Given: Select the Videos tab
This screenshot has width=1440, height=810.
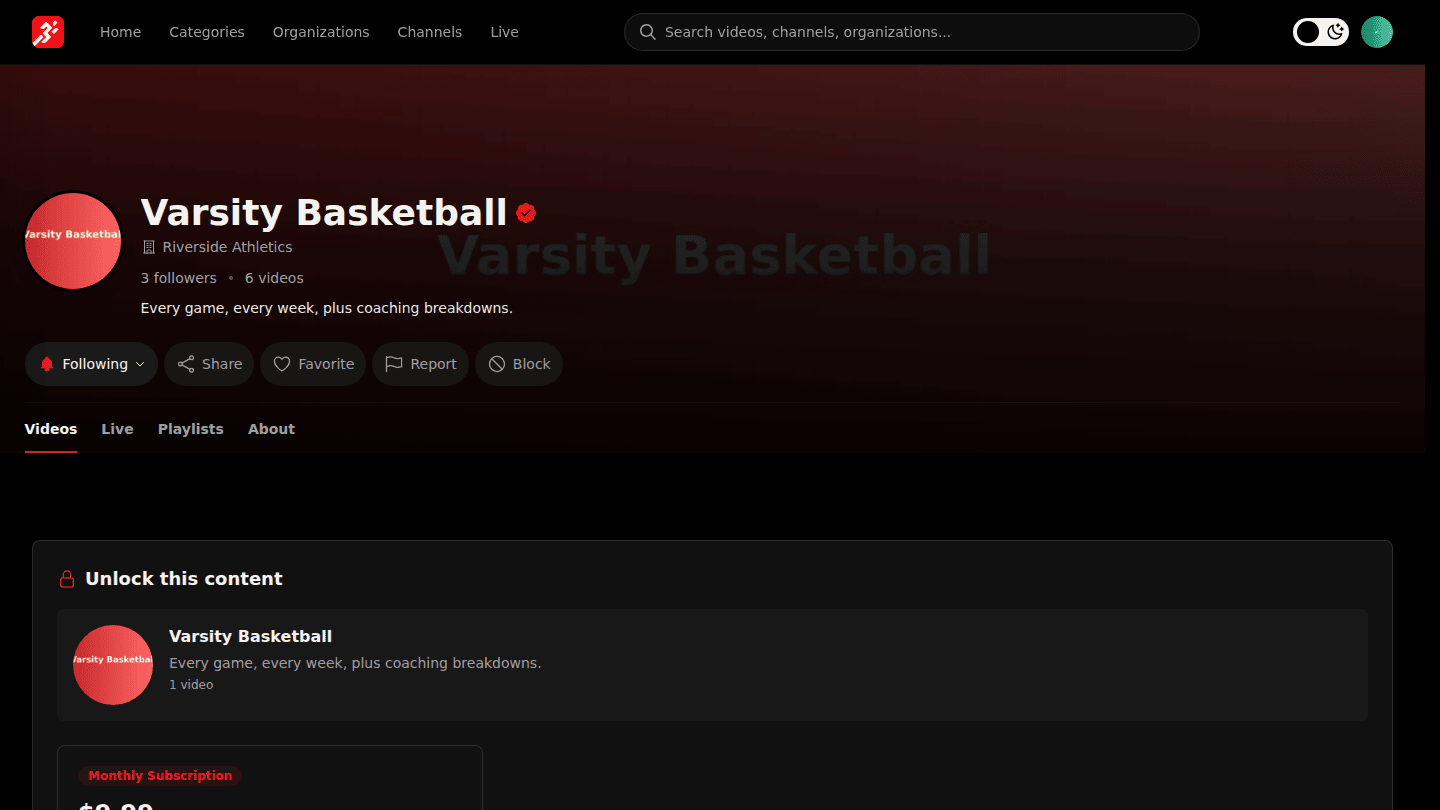Looking at the screenshot, I should [51, 429].
